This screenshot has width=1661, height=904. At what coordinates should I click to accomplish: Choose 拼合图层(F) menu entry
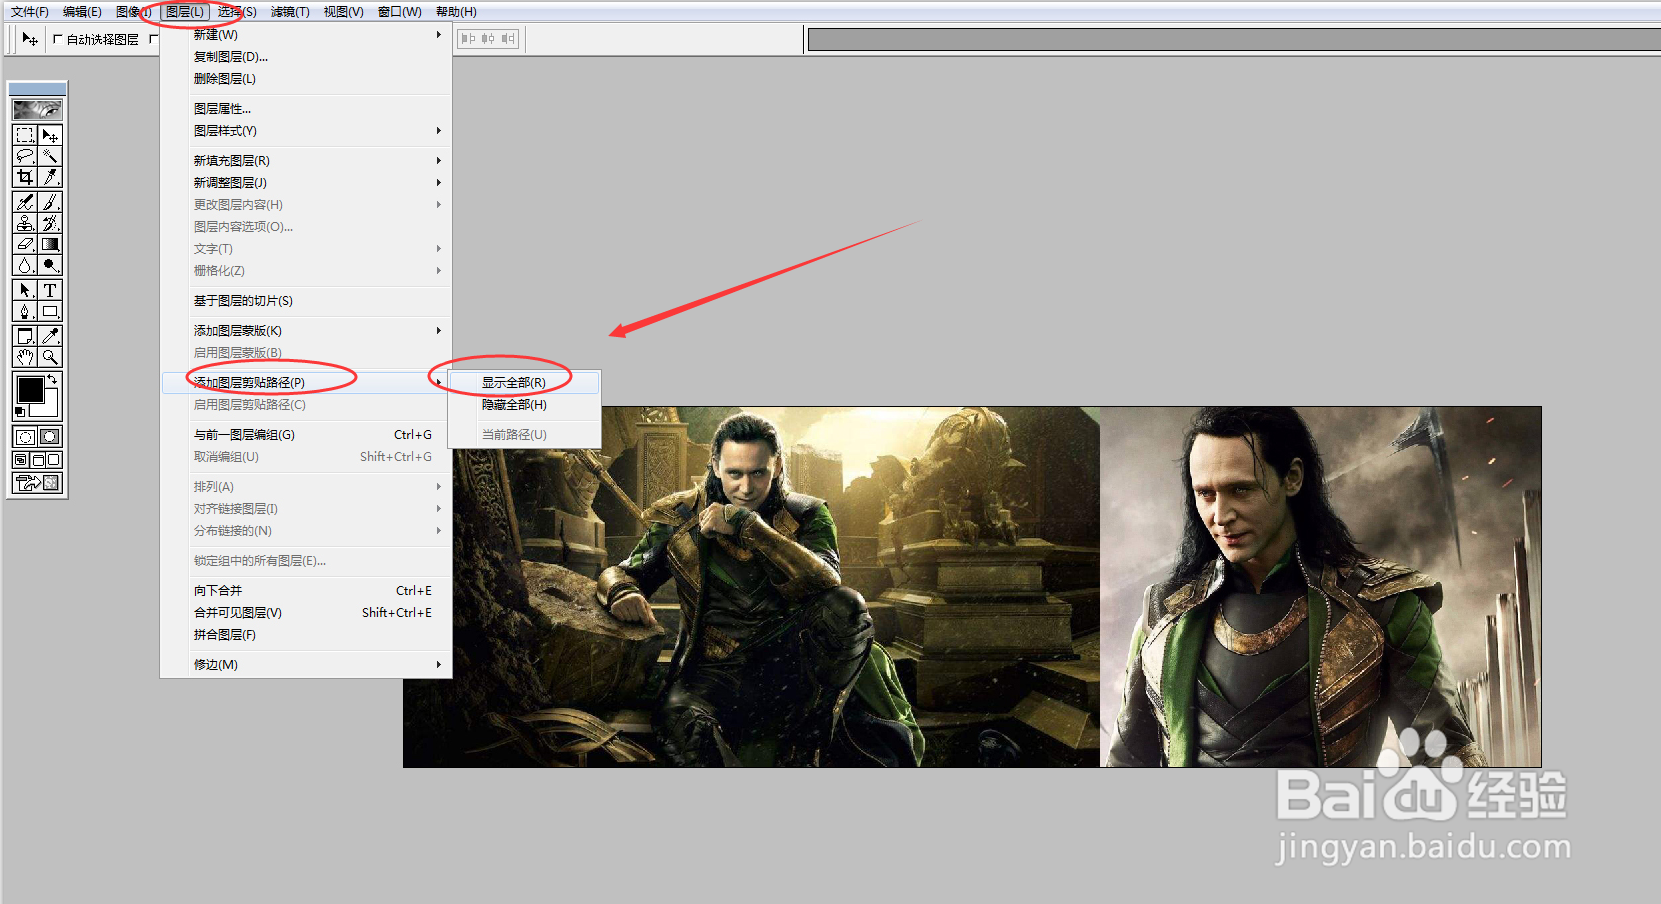[307, 635]
